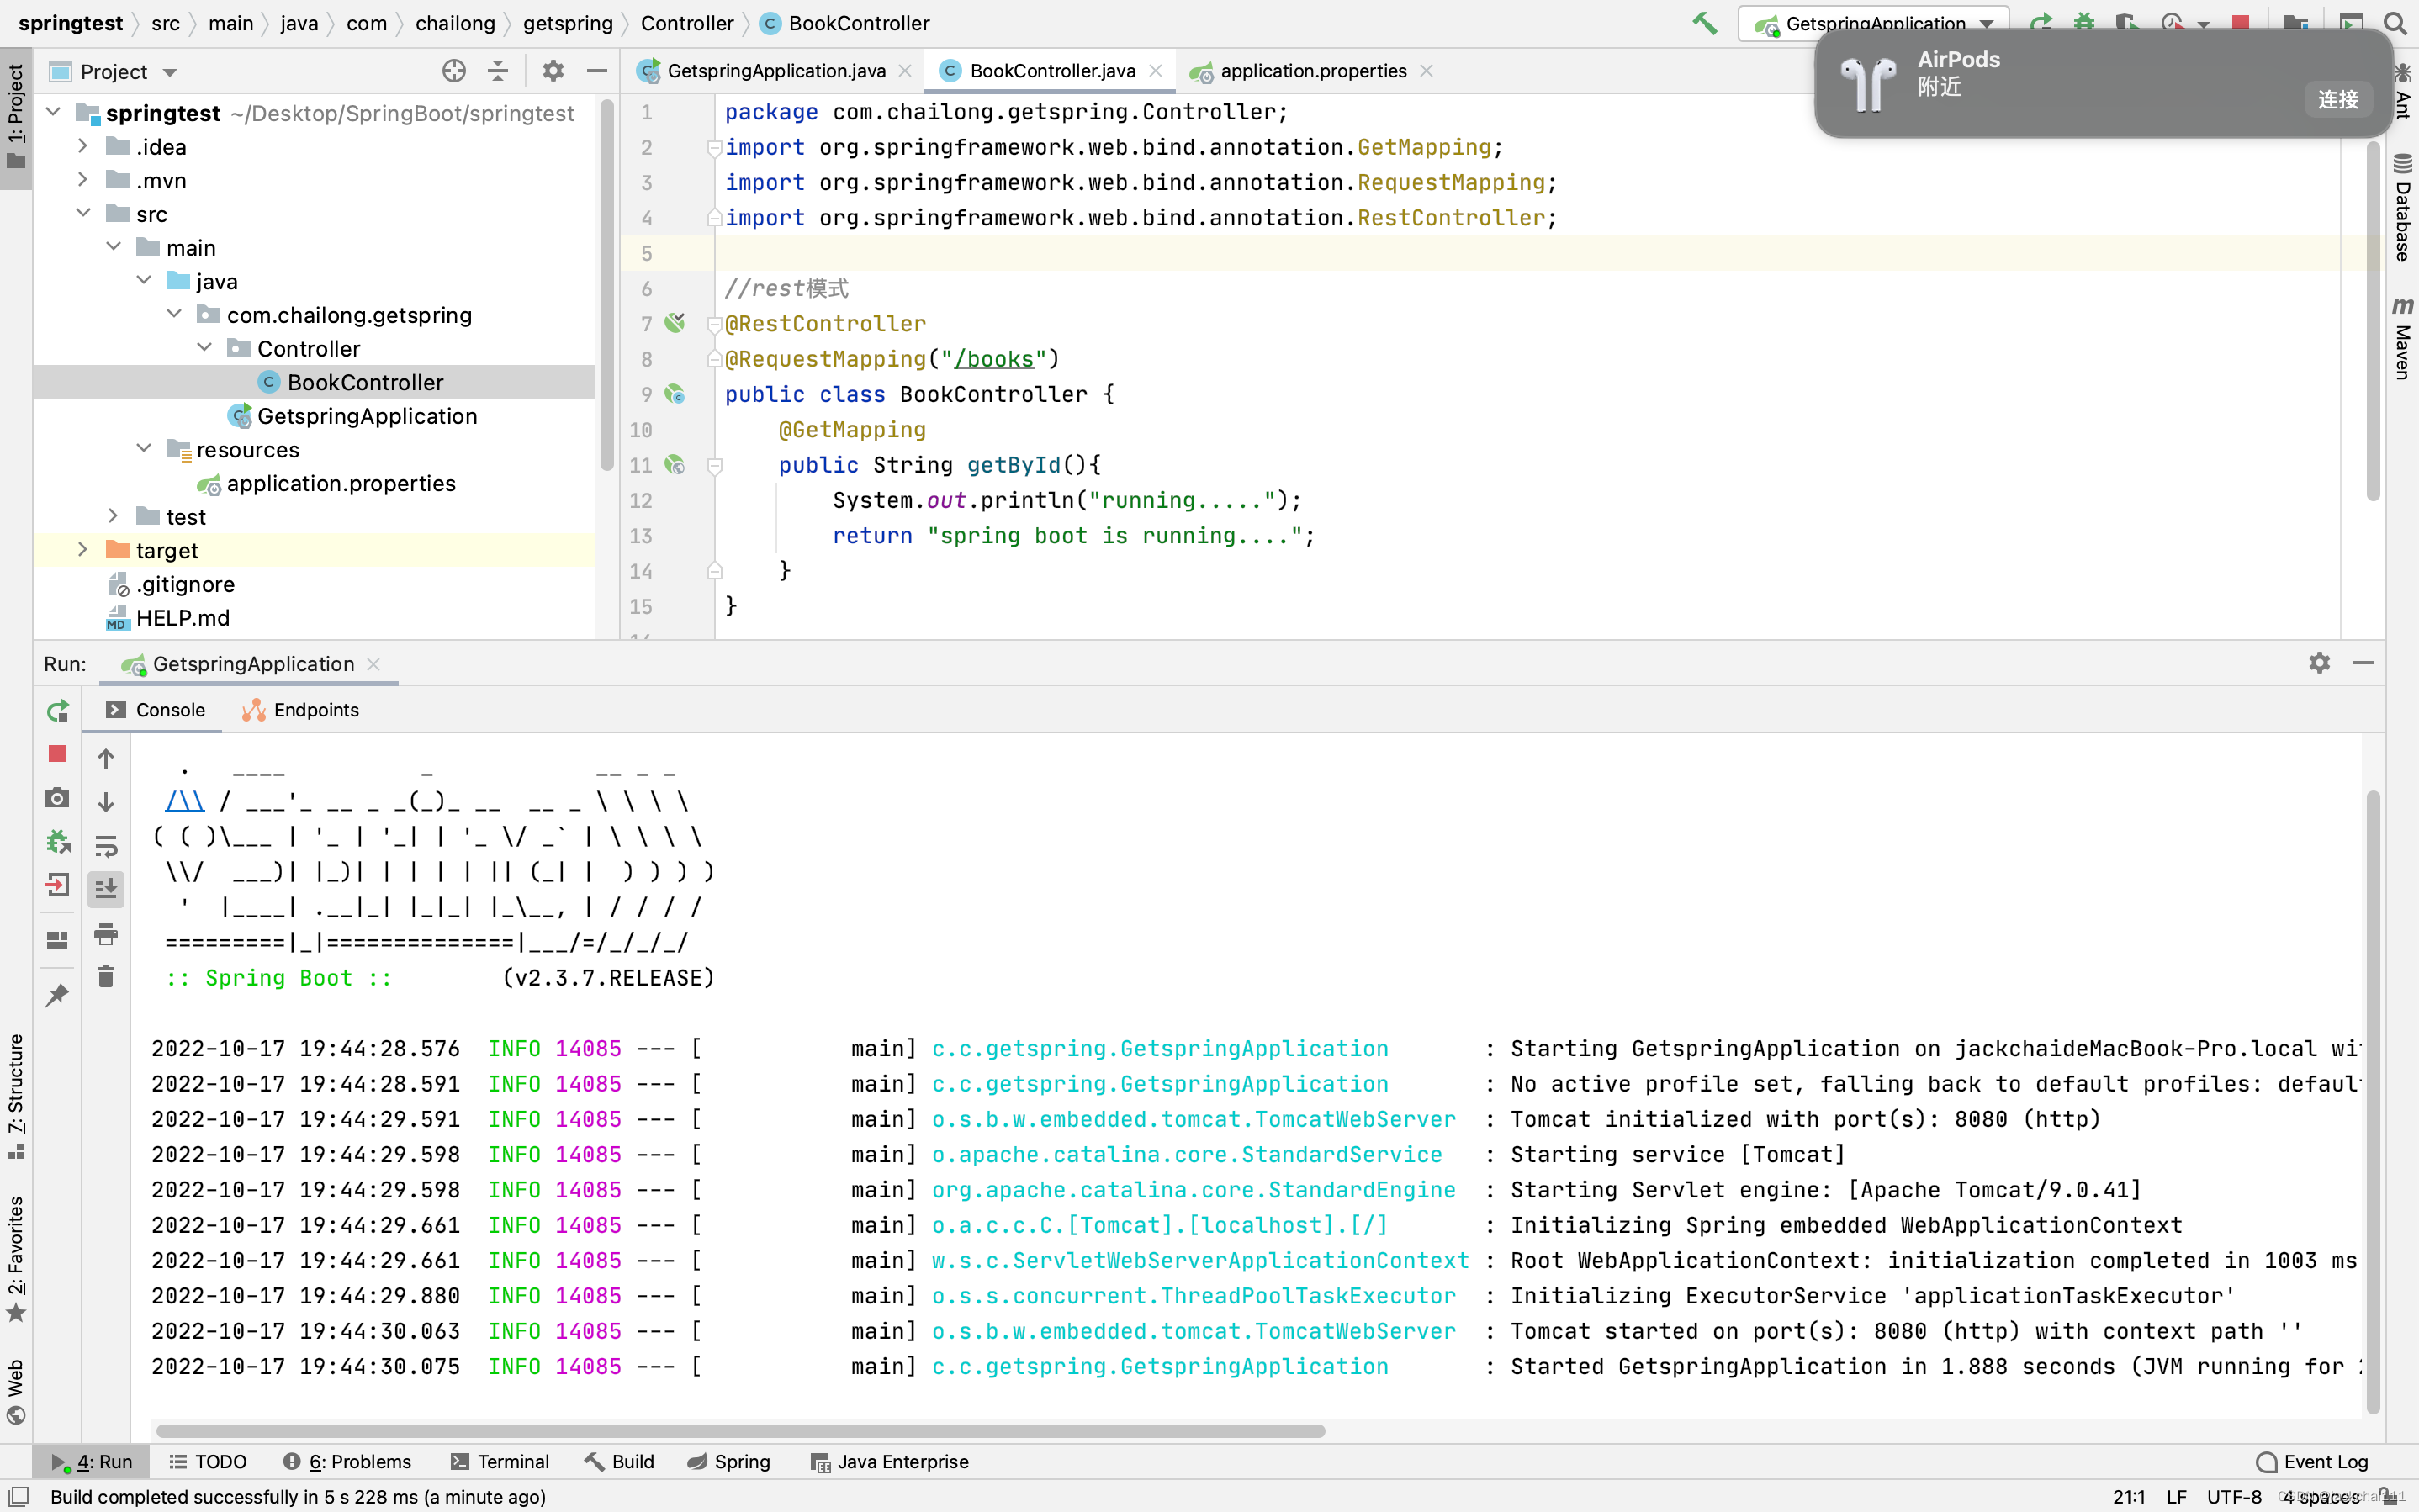Image resolution: width=2419 pixels, height=1512 pixels.
Task: Open the Database tool window
Action: [2402, 207]
